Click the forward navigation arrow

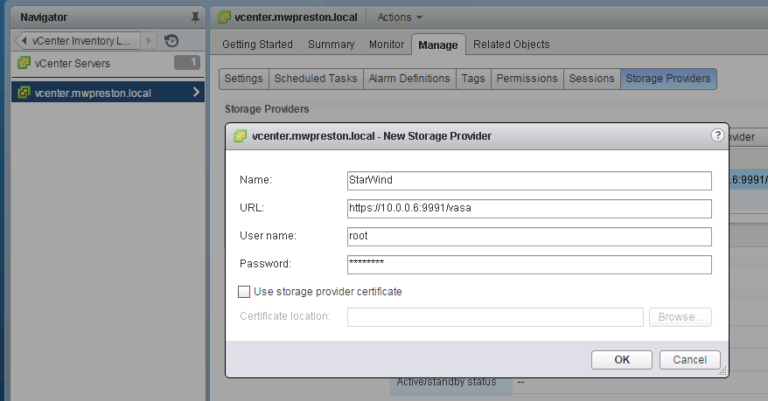point(149,41)
